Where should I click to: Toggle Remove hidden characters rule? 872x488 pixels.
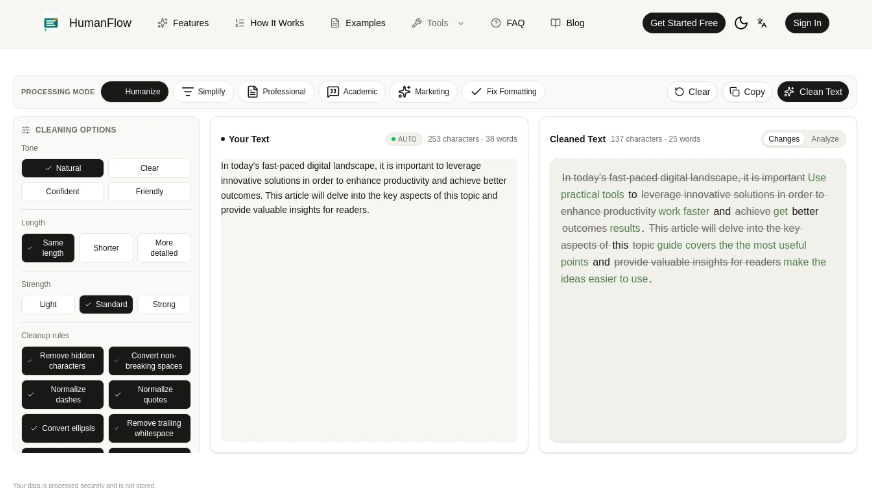point(63,361)
